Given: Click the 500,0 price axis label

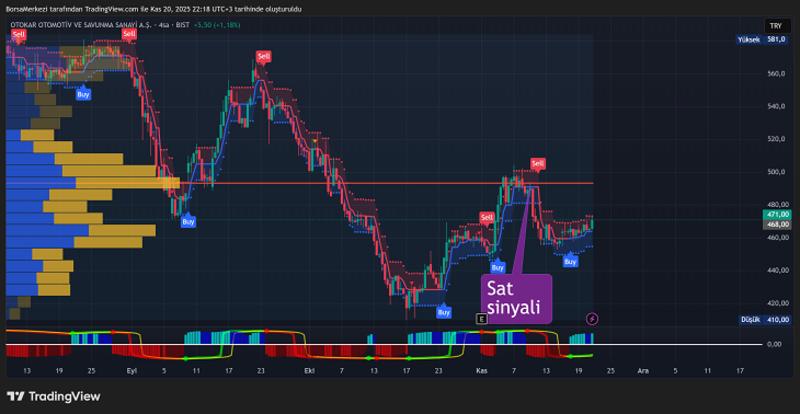Looking at the screenshot, I should [x=776, y=172].
